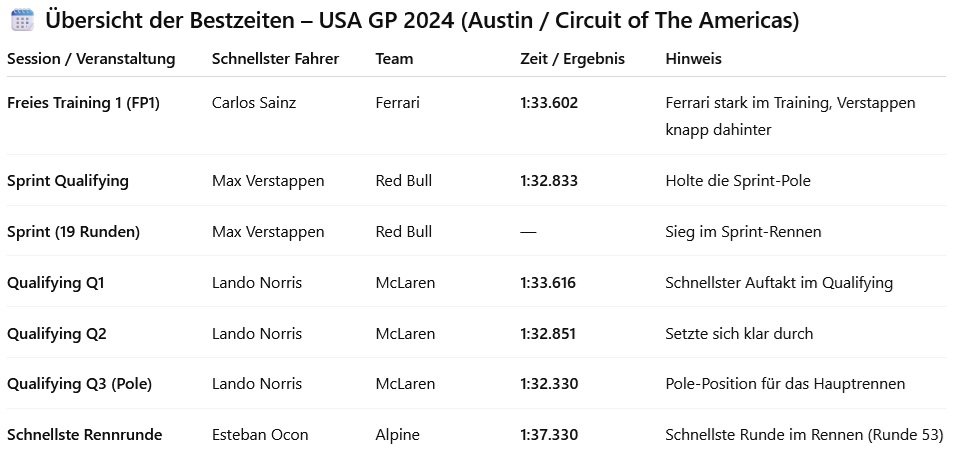Click the "Hinweis" column header
The width and height of the screenshot is (976, 457).
(693, 59)
